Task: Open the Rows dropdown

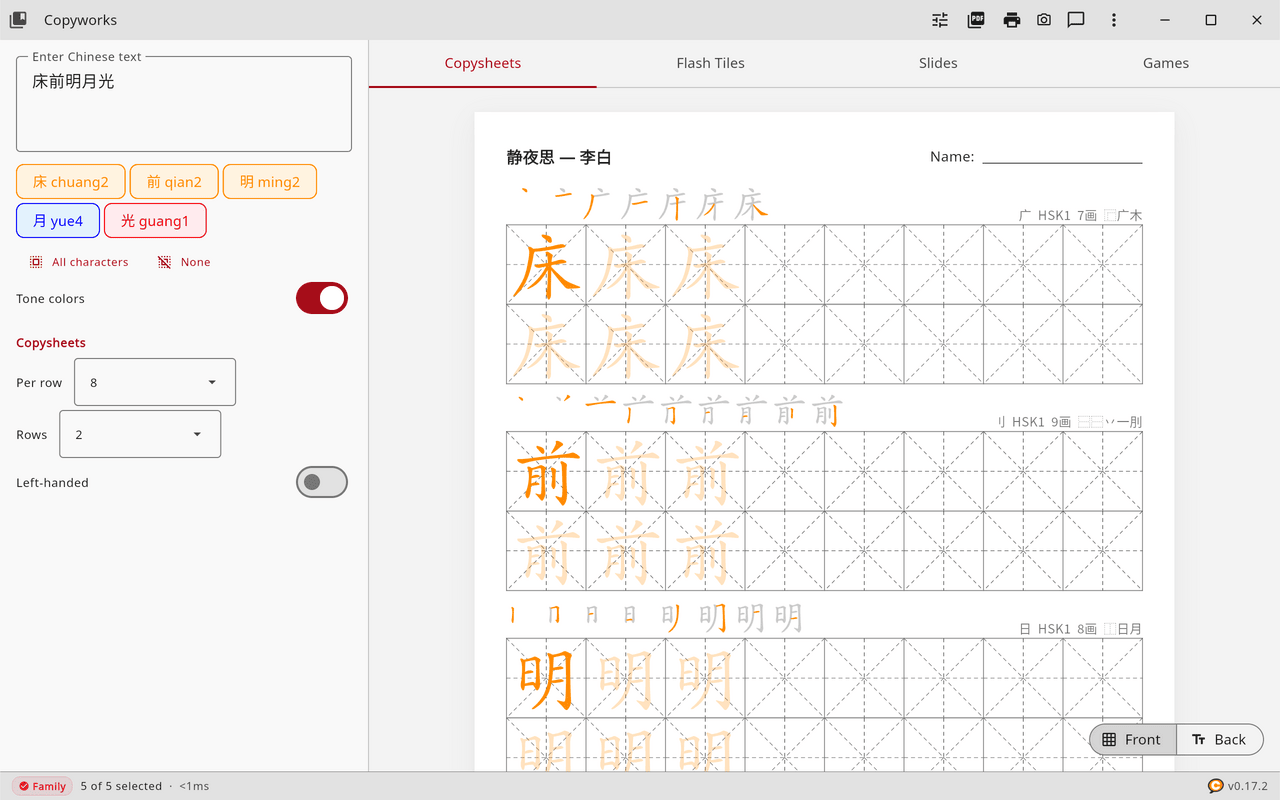Action: point(140,434)
